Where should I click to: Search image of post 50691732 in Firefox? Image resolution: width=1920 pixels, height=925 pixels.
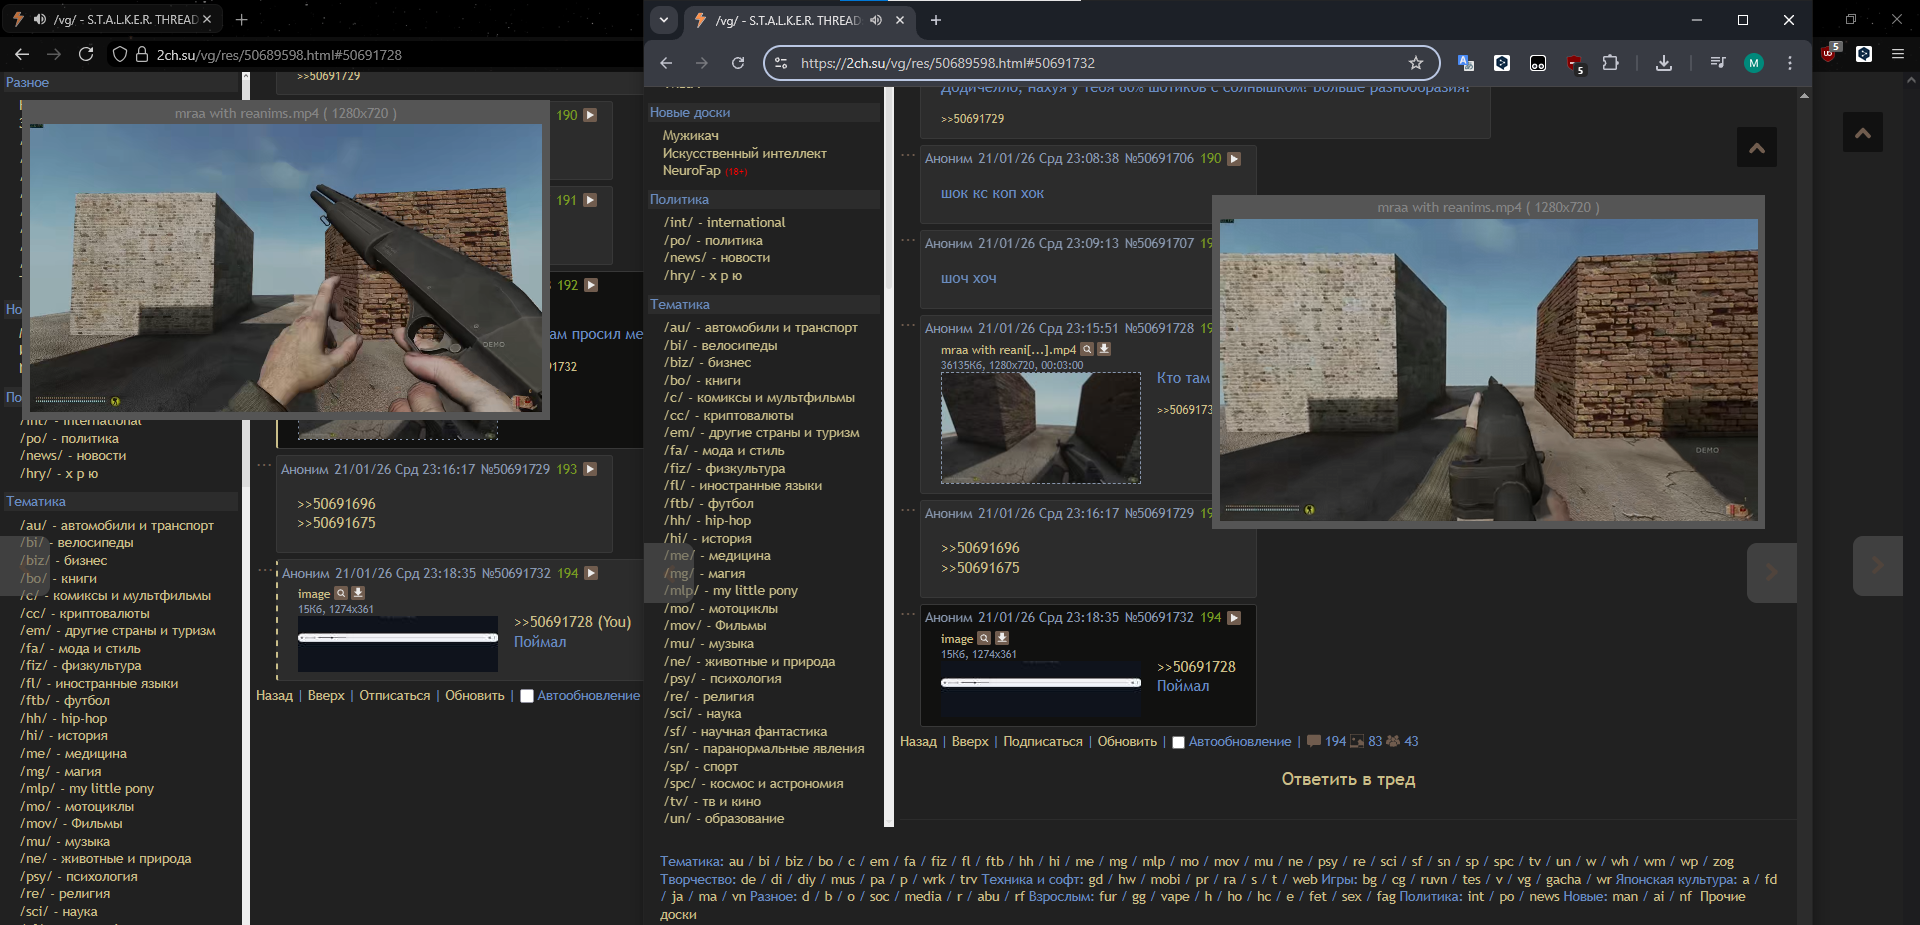341,593
